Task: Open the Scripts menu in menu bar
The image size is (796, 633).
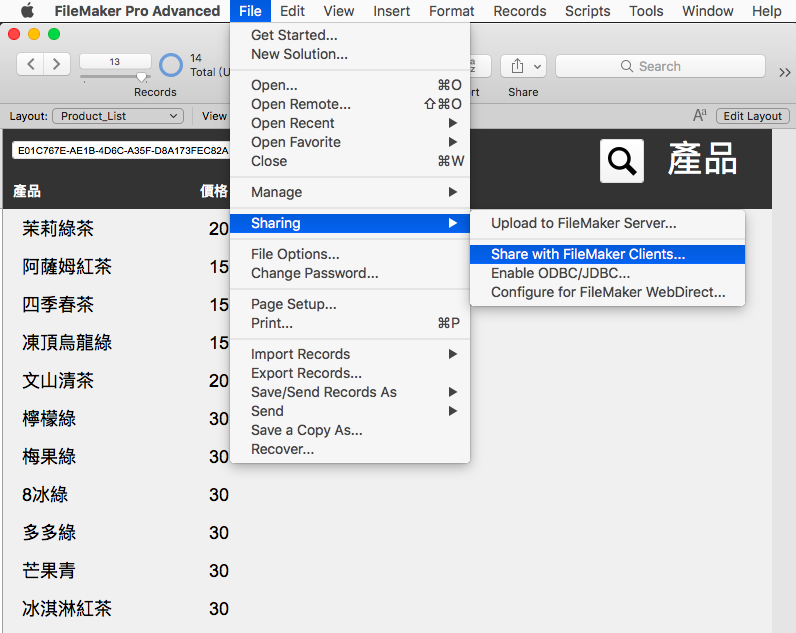Action: 587,11
